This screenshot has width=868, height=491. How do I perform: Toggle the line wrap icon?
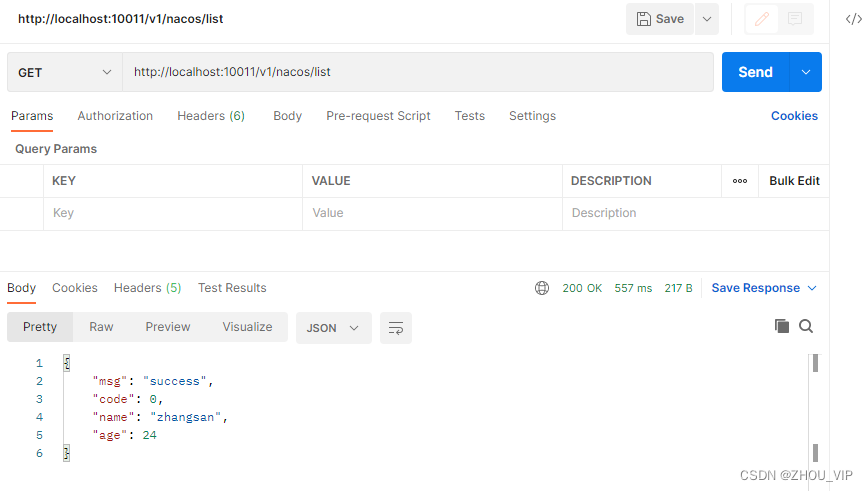(x=396, y=328)
